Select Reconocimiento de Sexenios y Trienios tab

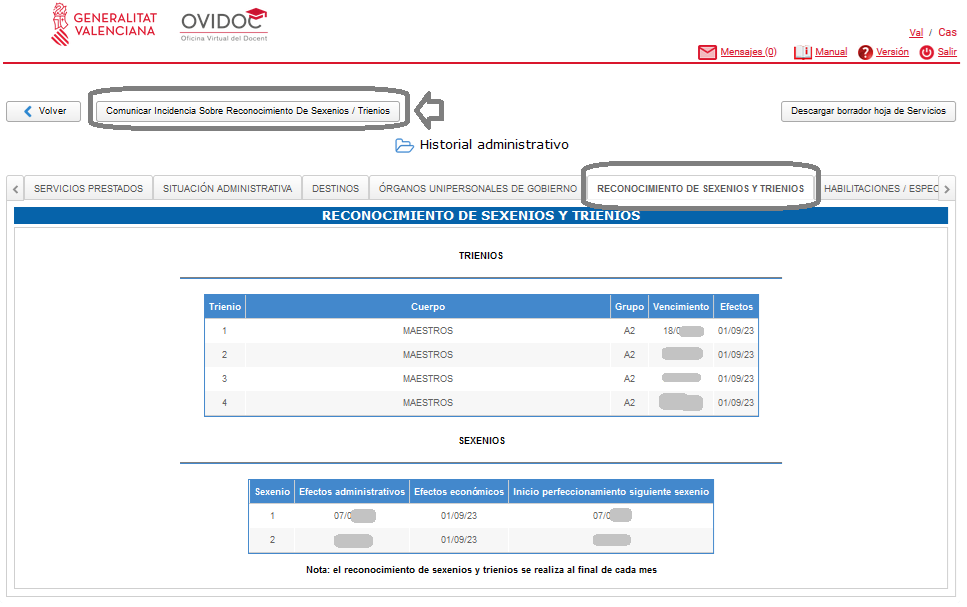coord(700,188)
